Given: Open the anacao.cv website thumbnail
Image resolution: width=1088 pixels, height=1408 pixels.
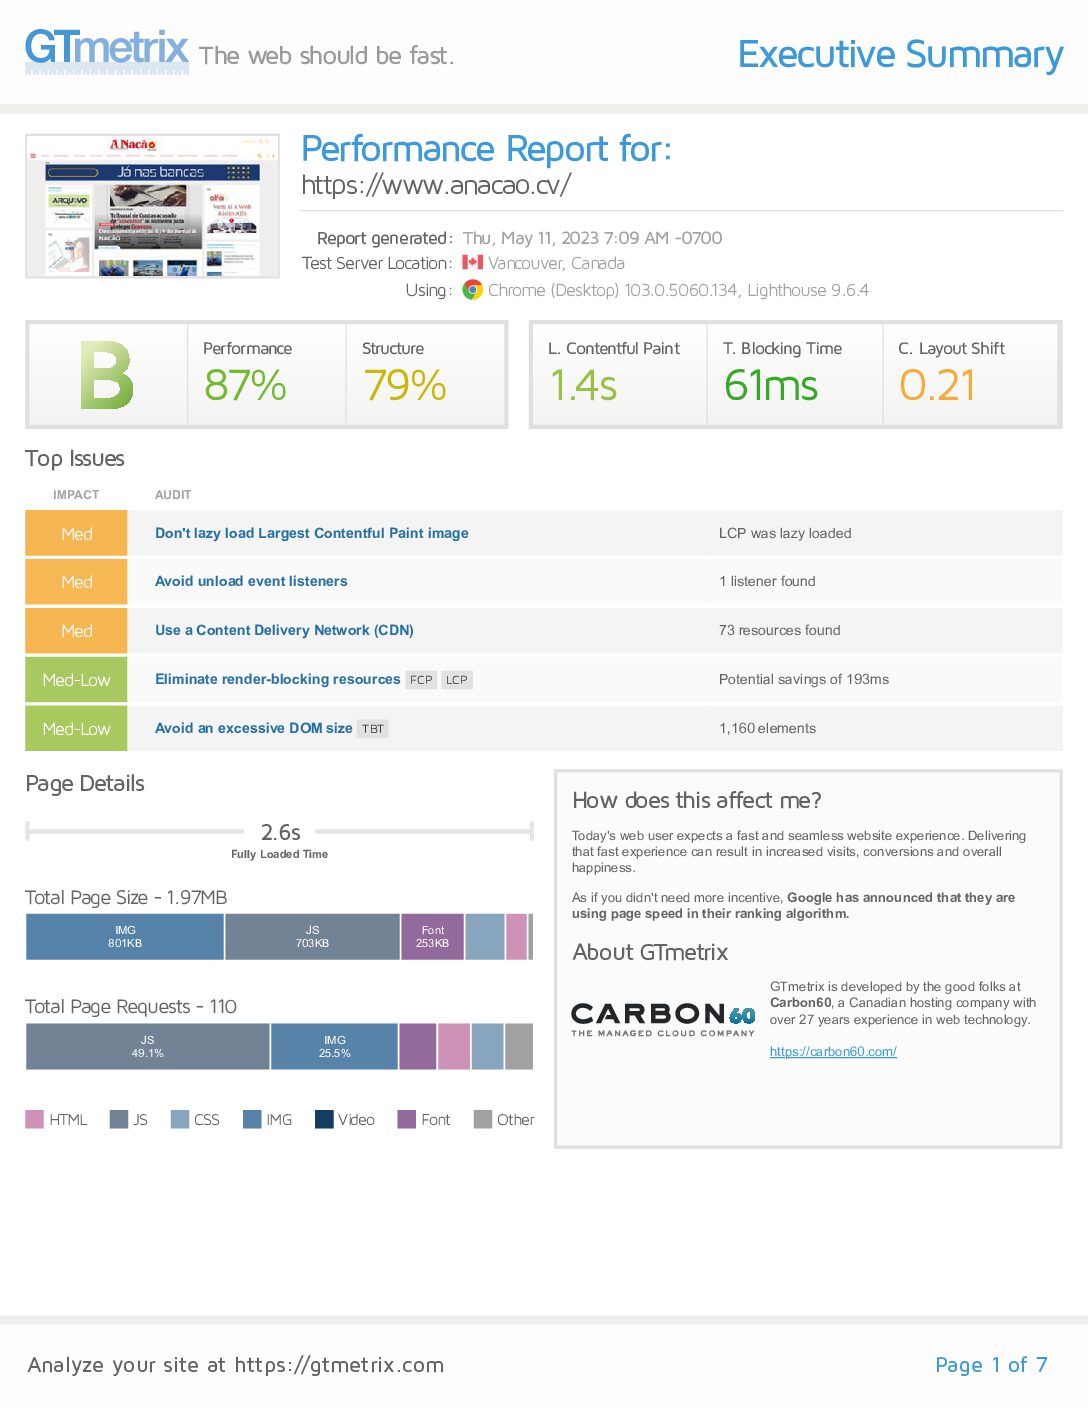Looking at the screenshot, I should tap(152, 206).
